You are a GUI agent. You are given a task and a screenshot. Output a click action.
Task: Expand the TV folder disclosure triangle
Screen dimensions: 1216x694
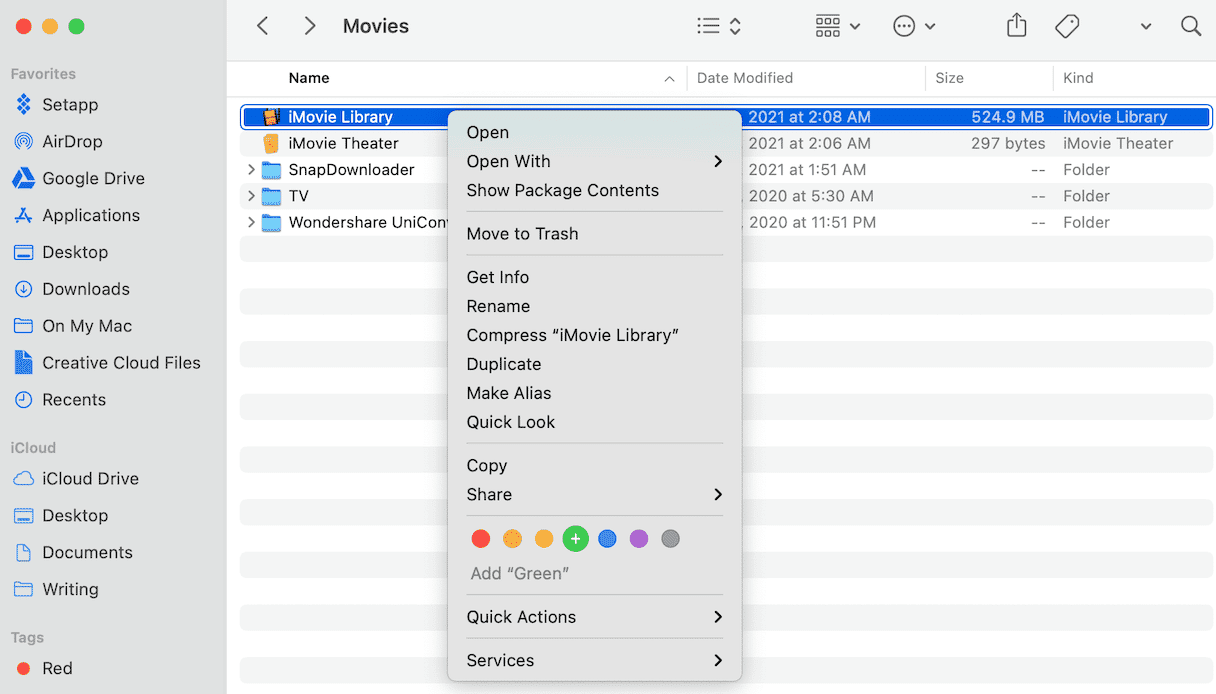251,196
